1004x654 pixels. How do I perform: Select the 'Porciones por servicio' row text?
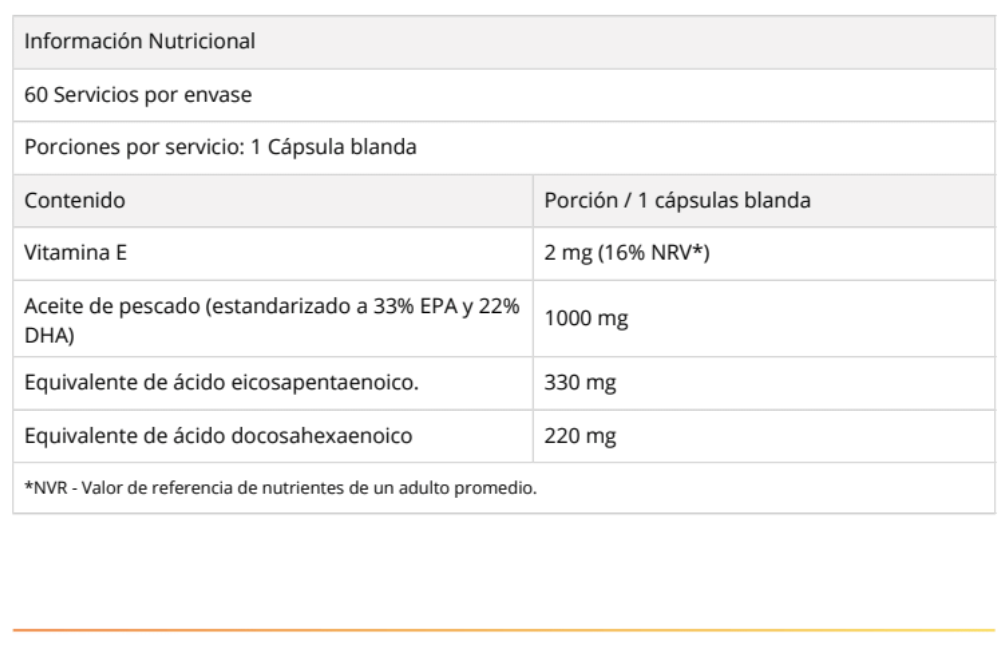[221, 147]
